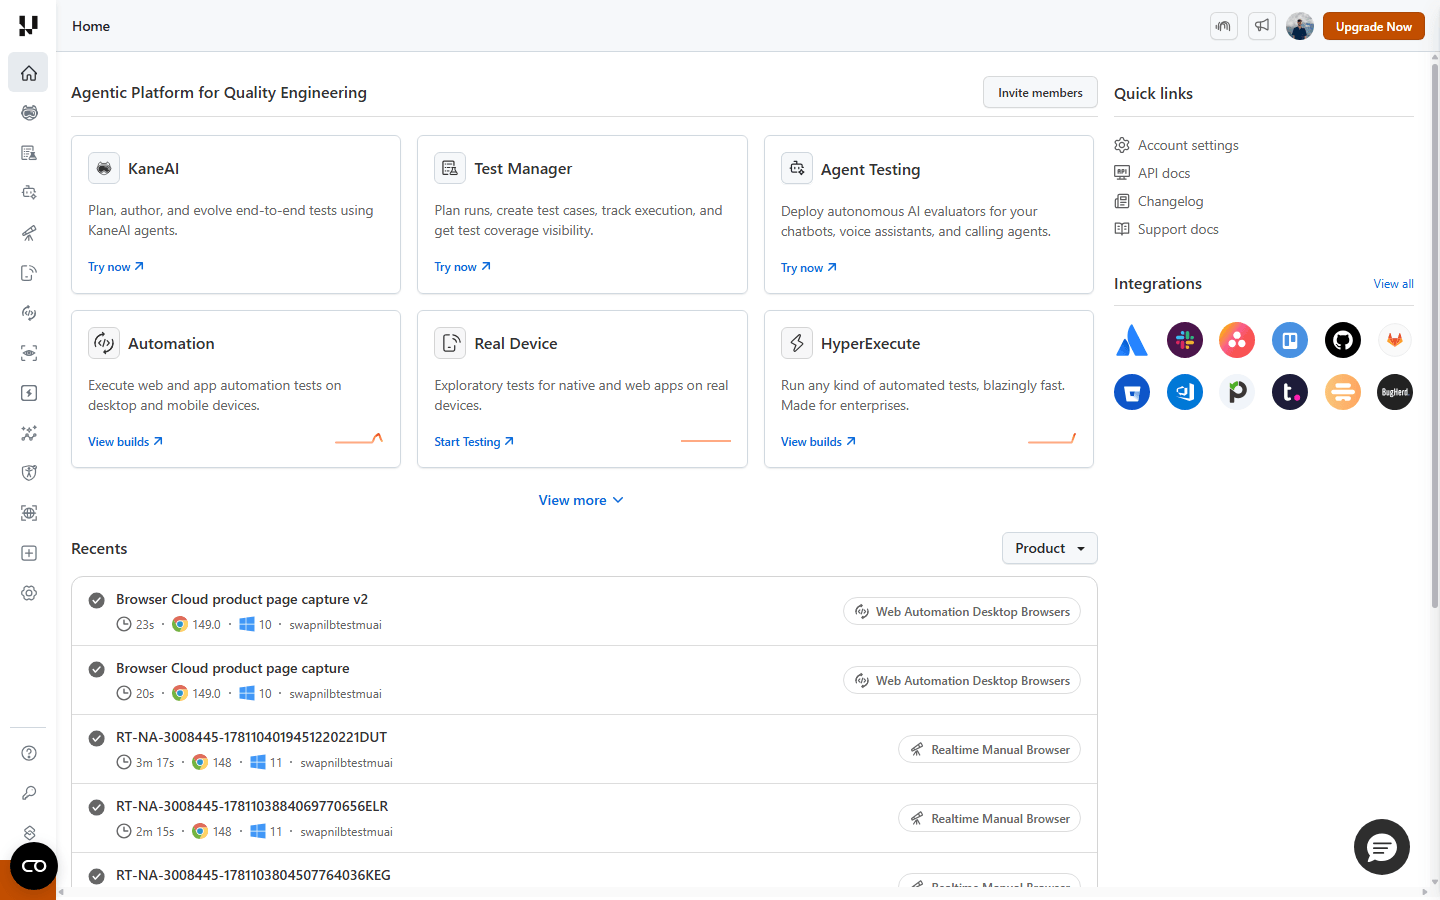1440x900 pixels.
Task: Click the stacked diamonds icon in the sidebar
Action: pos(29,832)
